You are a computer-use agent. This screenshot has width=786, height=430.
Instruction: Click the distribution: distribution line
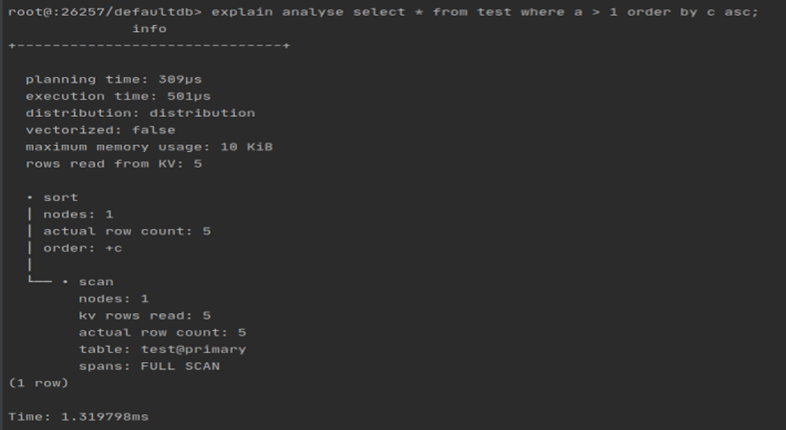click(140, 113)
